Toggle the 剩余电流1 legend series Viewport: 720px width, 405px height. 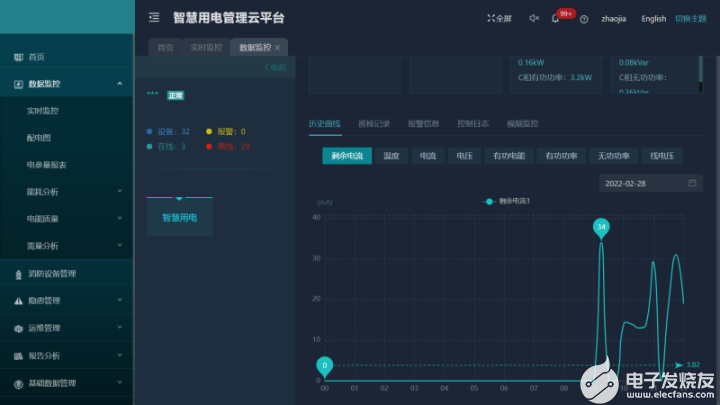[x=506, y=201]
